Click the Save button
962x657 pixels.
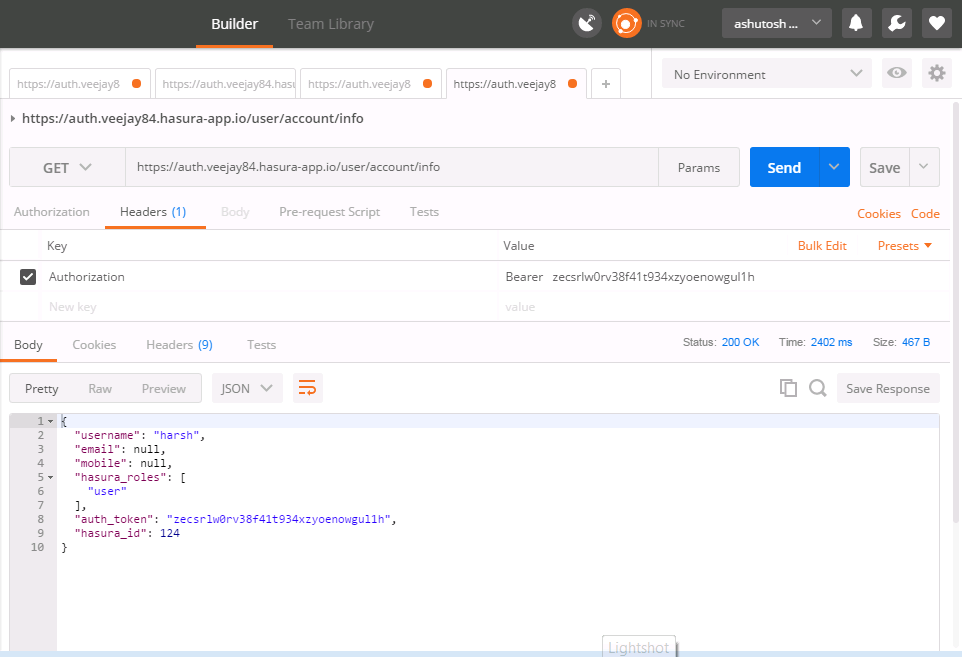(x=884, y=167)
